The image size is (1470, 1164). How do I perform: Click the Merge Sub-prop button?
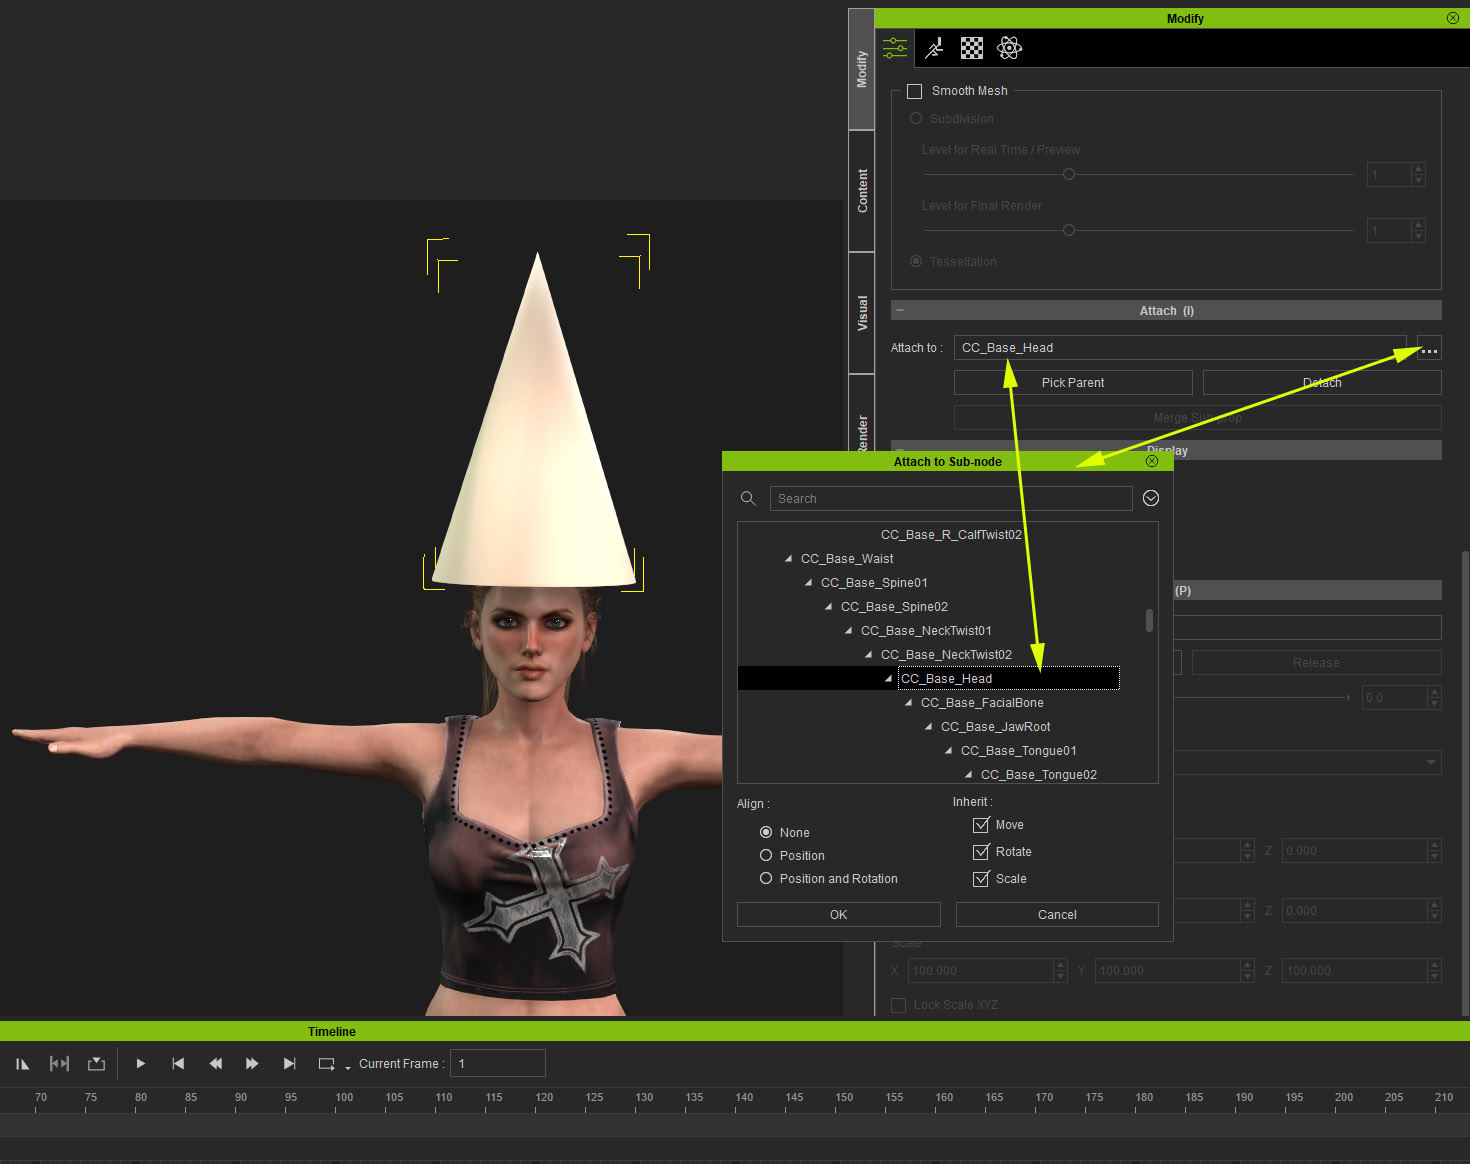(x=1197, y=418)
